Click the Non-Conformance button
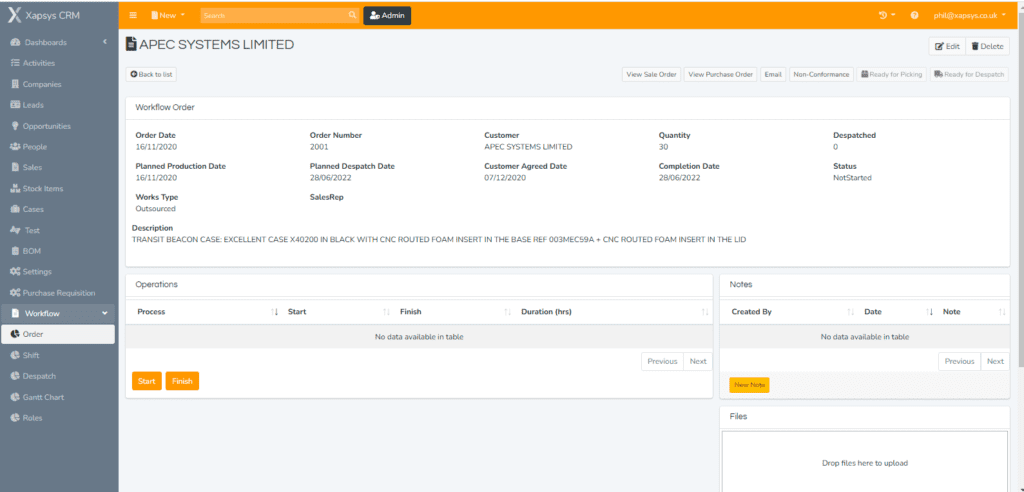1024x492 pixels. pos(821,74)
